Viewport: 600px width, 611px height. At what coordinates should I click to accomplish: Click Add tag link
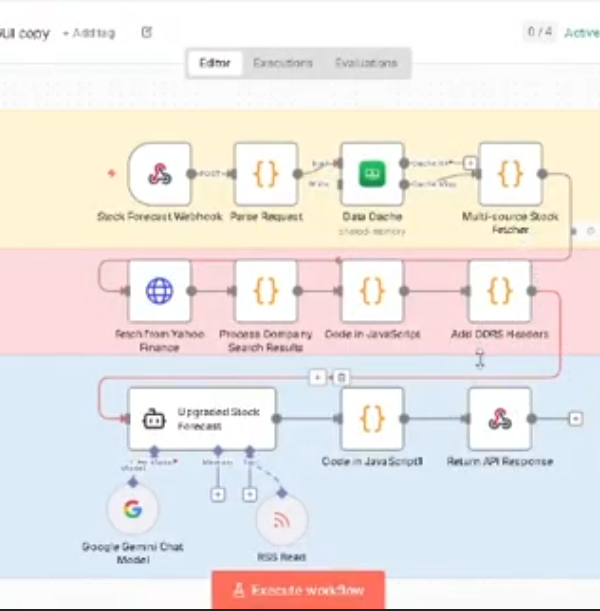pyautogui.click(x=89, y=33)
